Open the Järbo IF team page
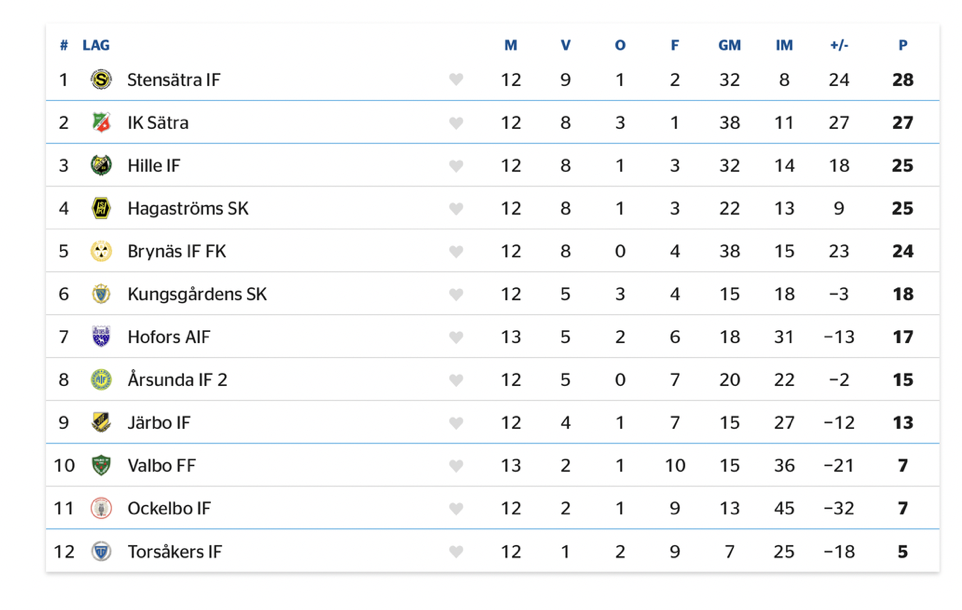 click(x=159, y=423)
